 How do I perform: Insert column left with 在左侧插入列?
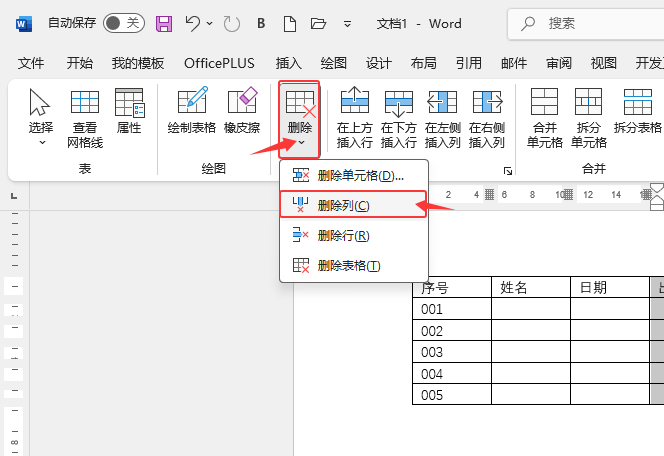443,119
